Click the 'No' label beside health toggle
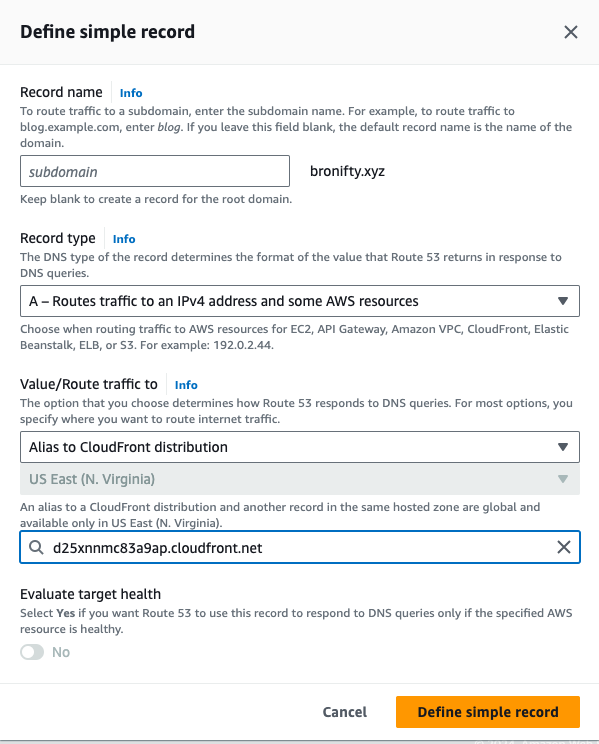 pyautogui.click(x=61, y=652)
